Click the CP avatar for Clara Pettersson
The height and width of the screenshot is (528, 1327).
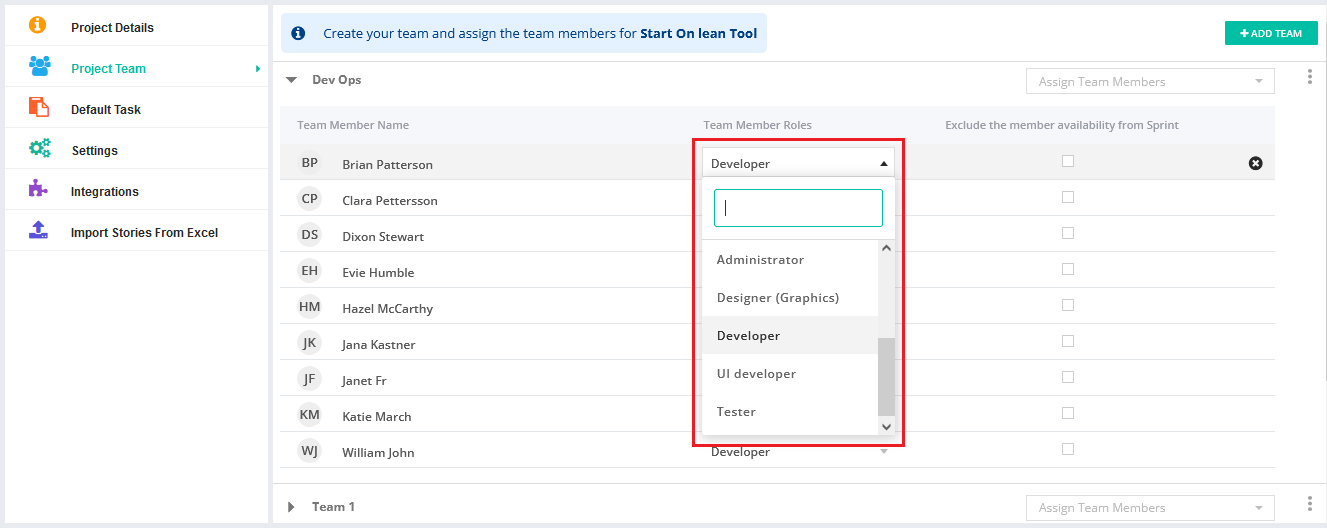(310, 199)
